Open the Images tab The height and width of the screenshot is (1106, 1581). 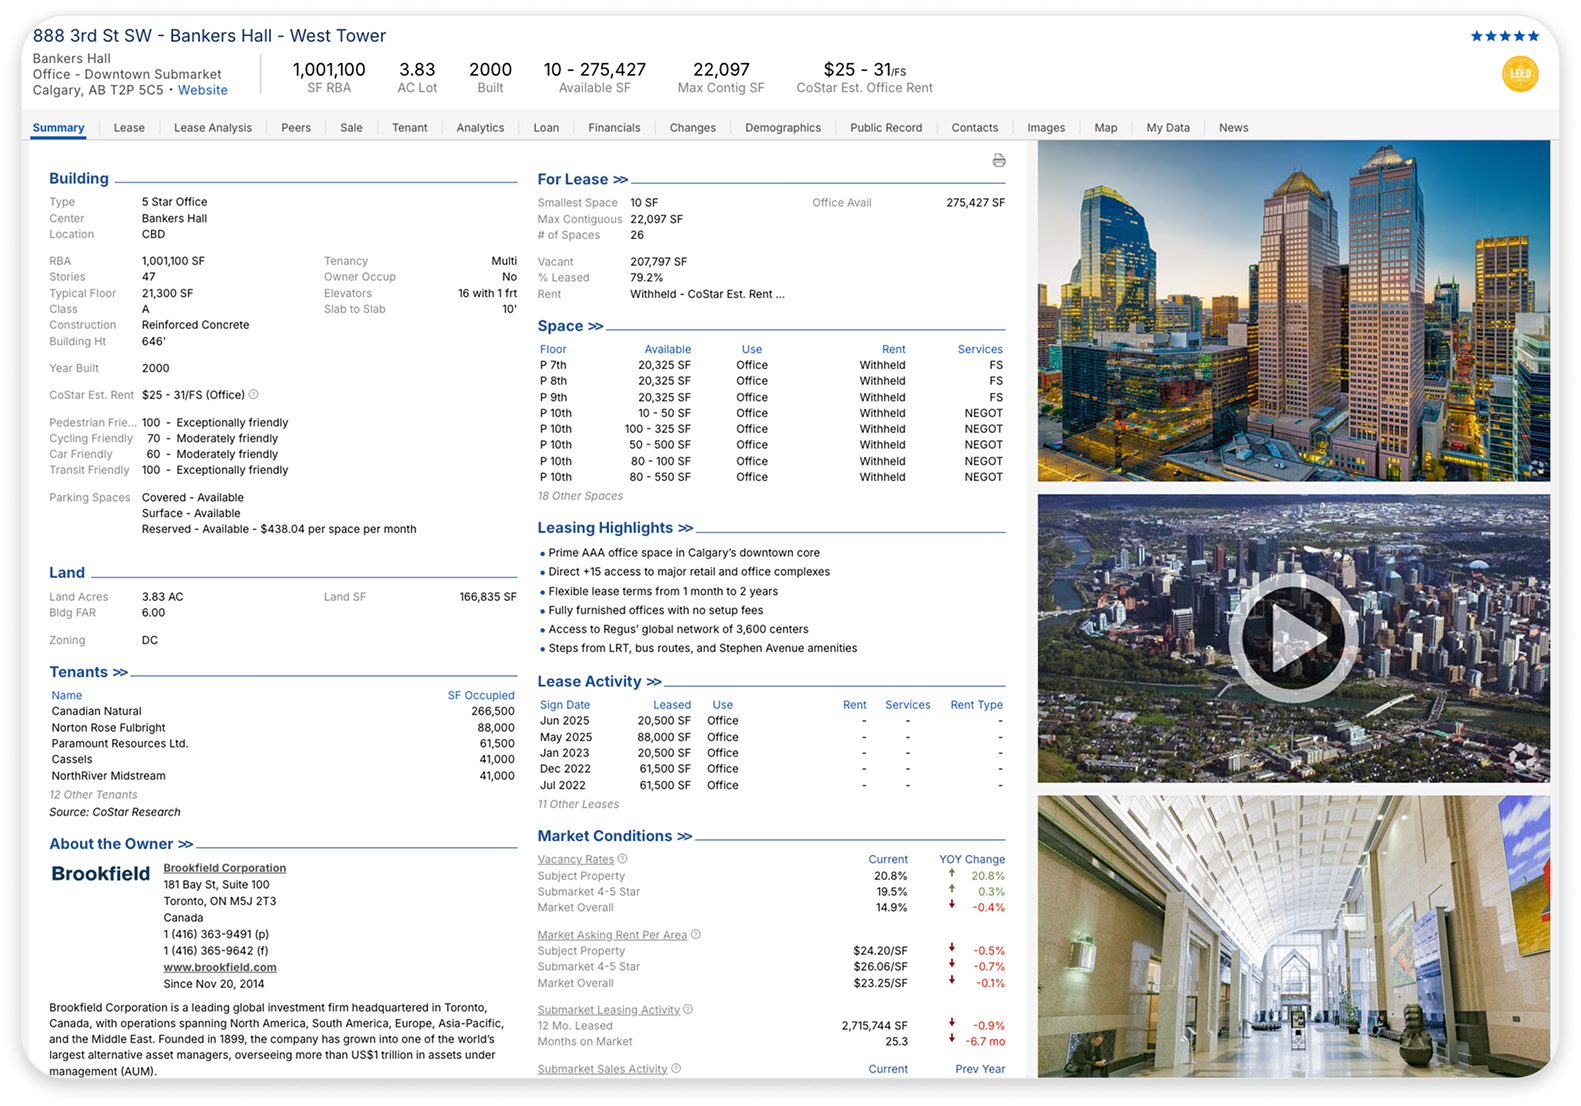pyautogui.click(x=1046, y=128)
